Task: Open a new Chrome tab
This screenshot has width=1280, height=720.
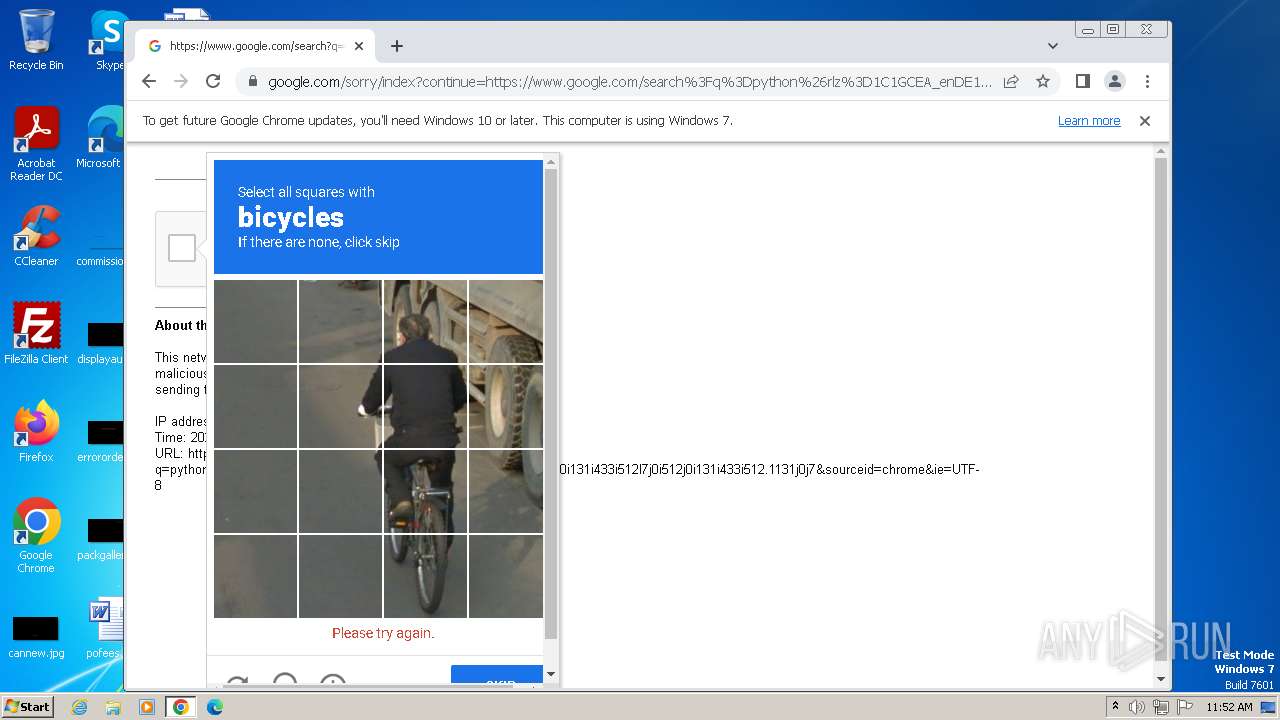Action: [x=397, y=46]
